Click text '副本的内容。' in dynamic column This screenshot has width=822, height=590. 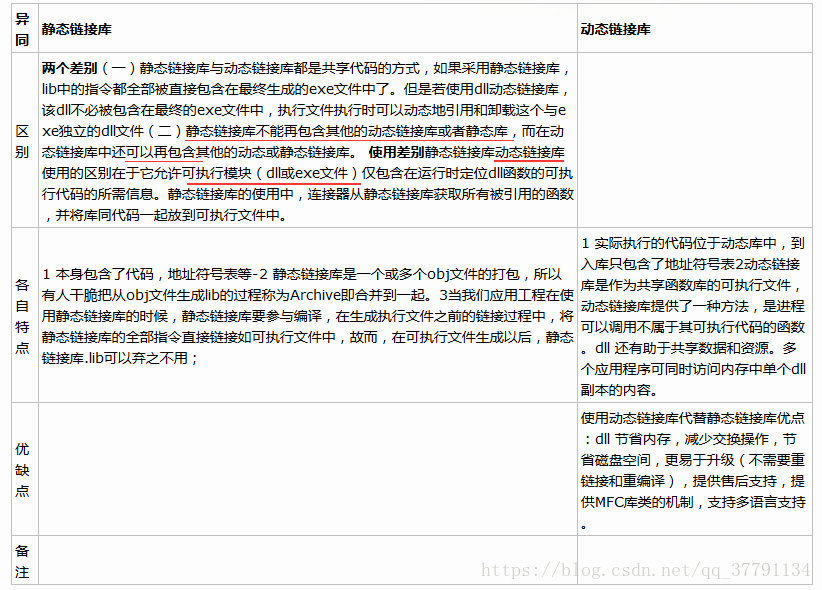[619, 390]
